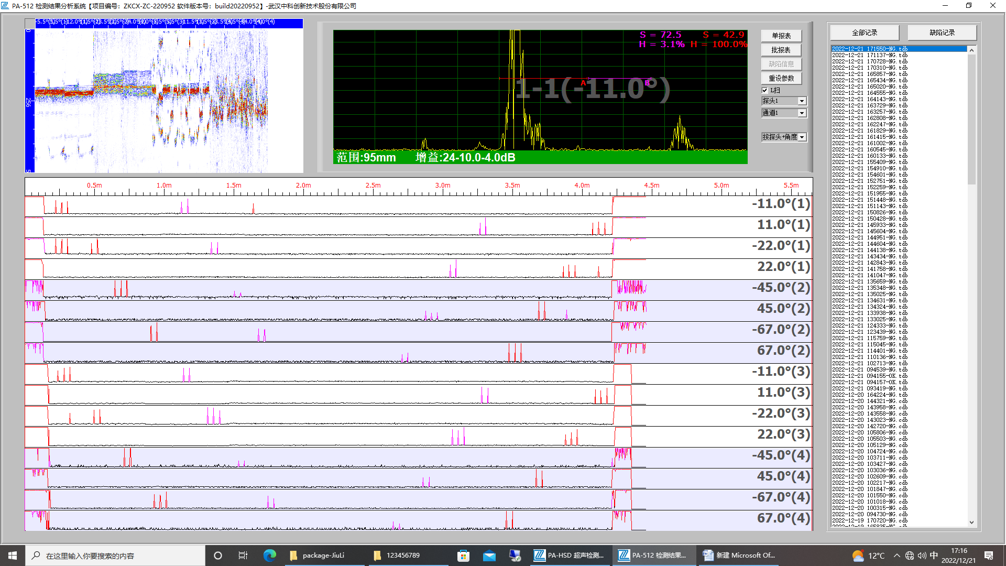Click the record list scroll-down arrow
The height and width of the screenshot is (566, 1006).
(x=971, y=522)
